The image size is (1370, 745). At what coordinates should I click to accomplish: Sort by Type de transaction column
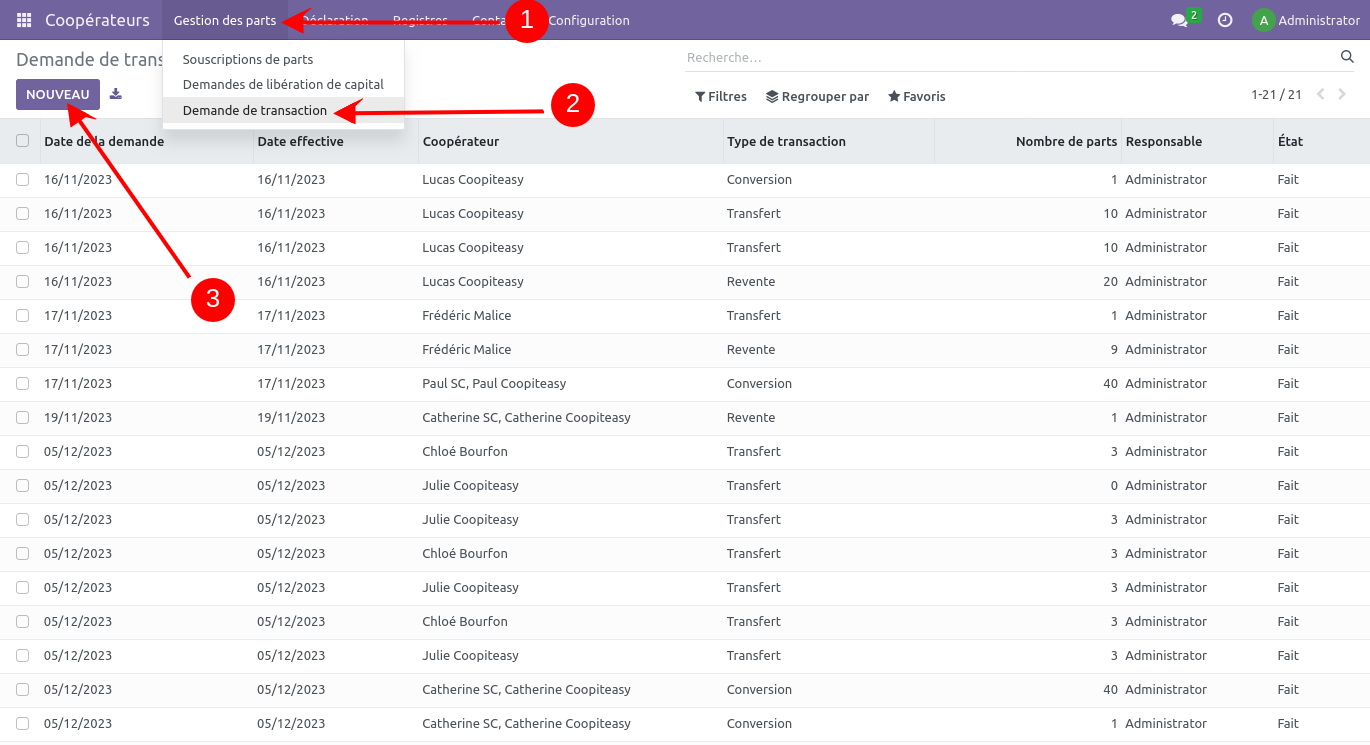click(829, 142)
